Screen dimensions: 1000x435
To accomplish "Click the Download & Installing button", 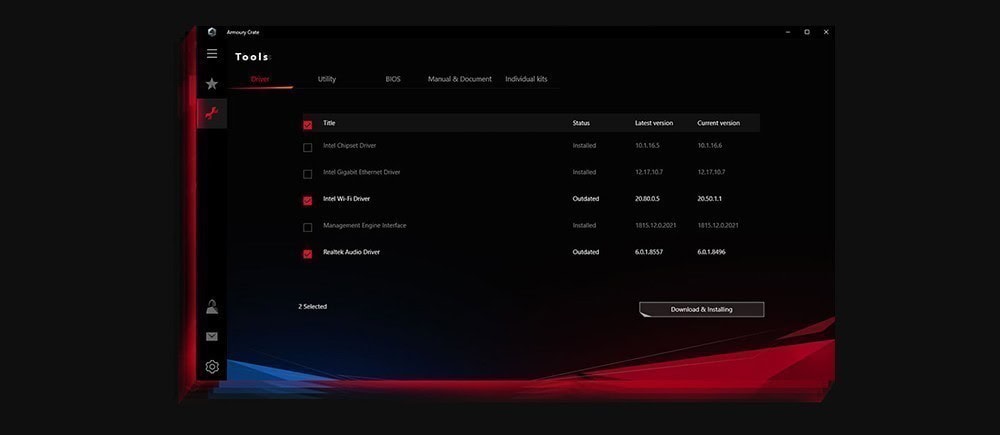I will 702,309.
